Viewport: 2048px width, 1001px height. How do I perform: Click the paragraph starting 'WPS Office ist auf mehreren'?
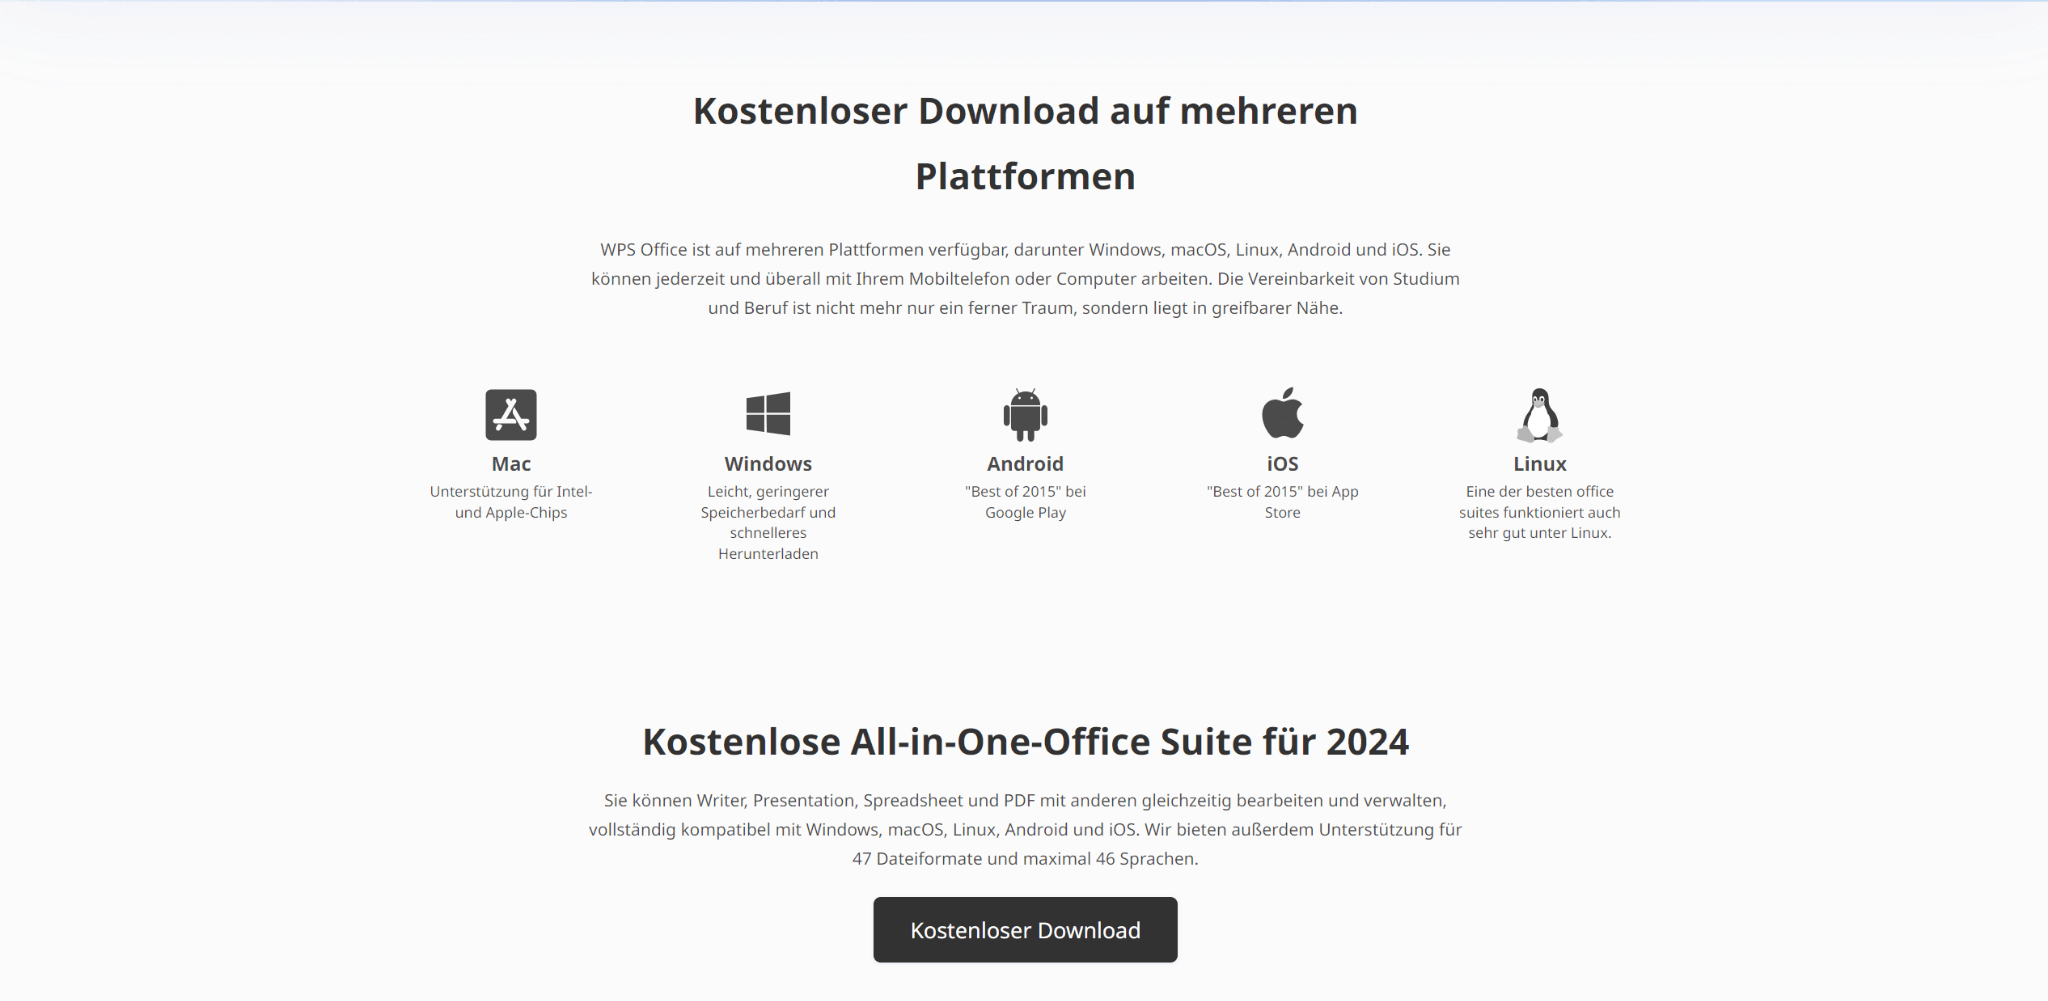pos(1025,279)
